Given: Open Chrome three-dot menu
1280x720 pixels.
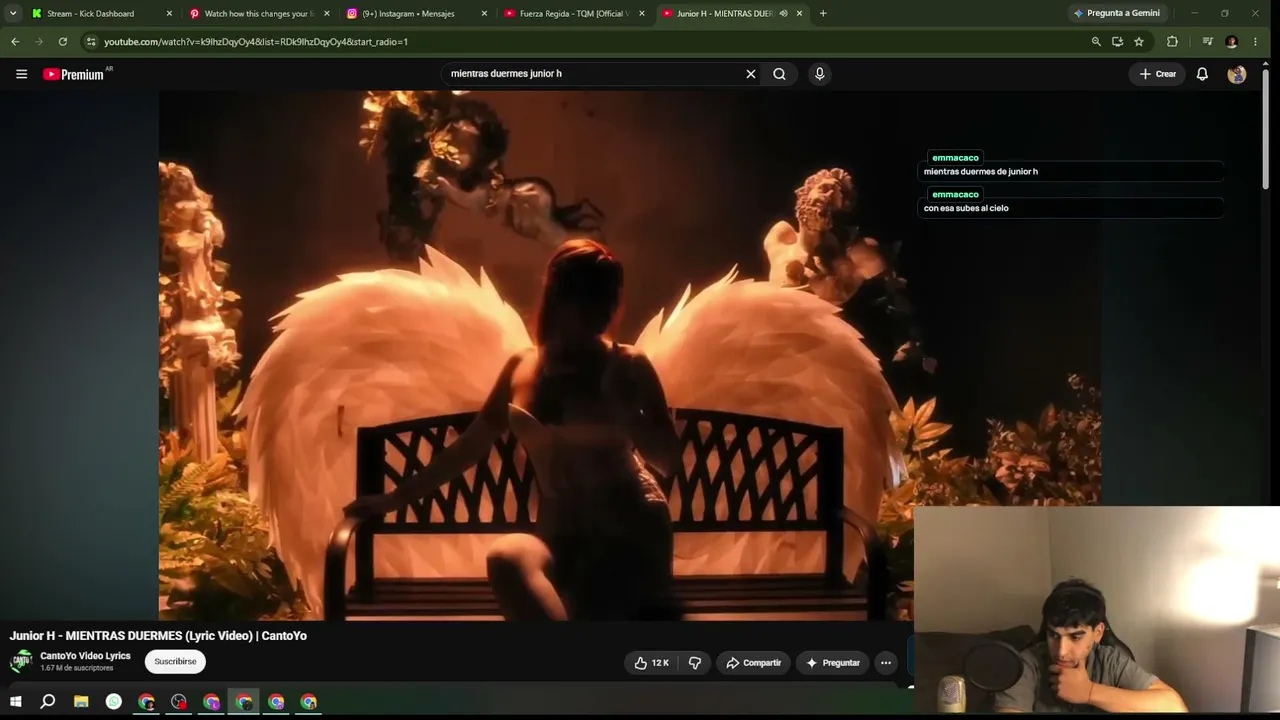Looking at the screenshot, I should (x=1255, y=42).
